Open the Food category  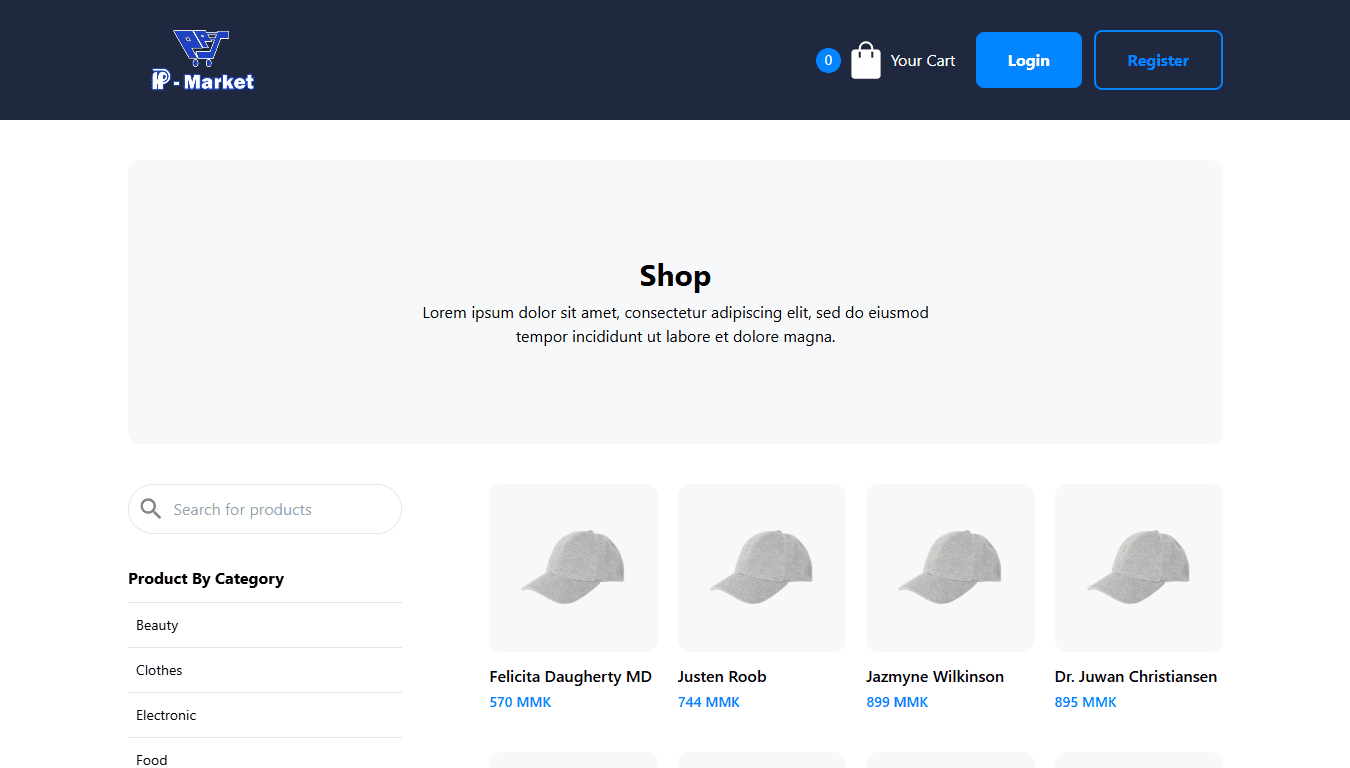click(x=151, y=759)
